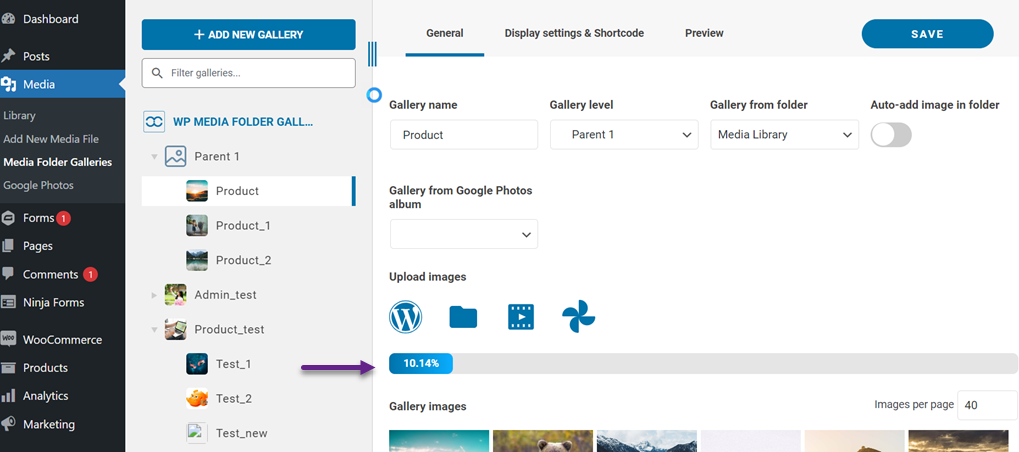
Task: Click the video upload icon
Action: pos(521,317)
